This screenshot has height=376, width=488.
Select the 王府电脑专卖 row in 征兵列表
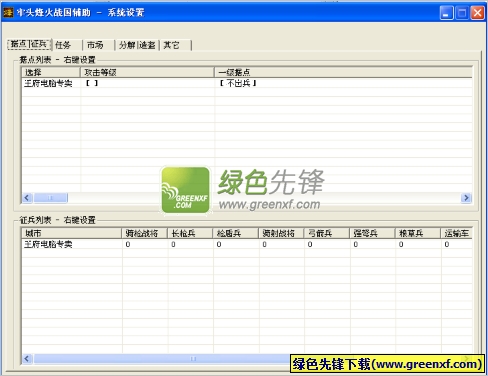coord(247,244)
